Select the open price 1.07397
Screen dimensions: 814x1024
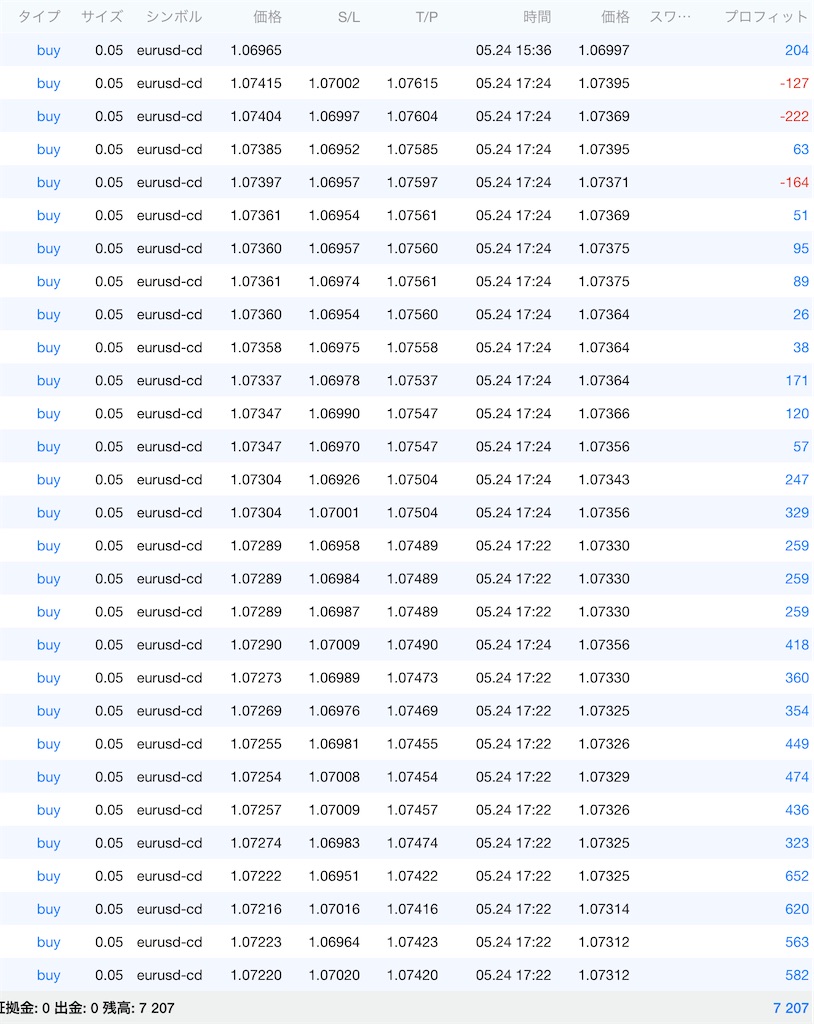[256, 182]
